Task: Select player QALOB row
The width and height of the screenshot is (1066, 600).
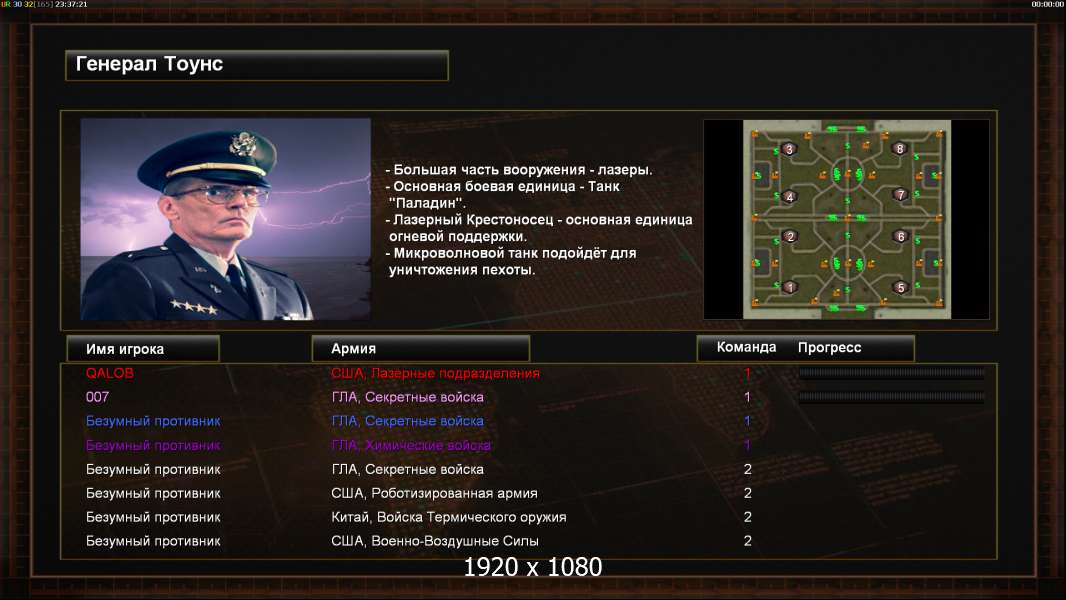Action: tap(529, 373)
